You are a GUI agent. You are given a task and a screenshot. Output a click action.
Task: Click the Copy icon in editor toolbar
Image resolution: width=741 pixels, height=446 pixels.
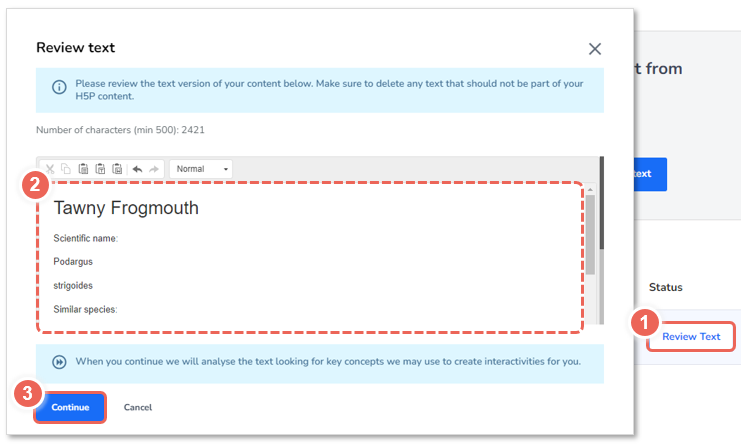coord(66,169)
